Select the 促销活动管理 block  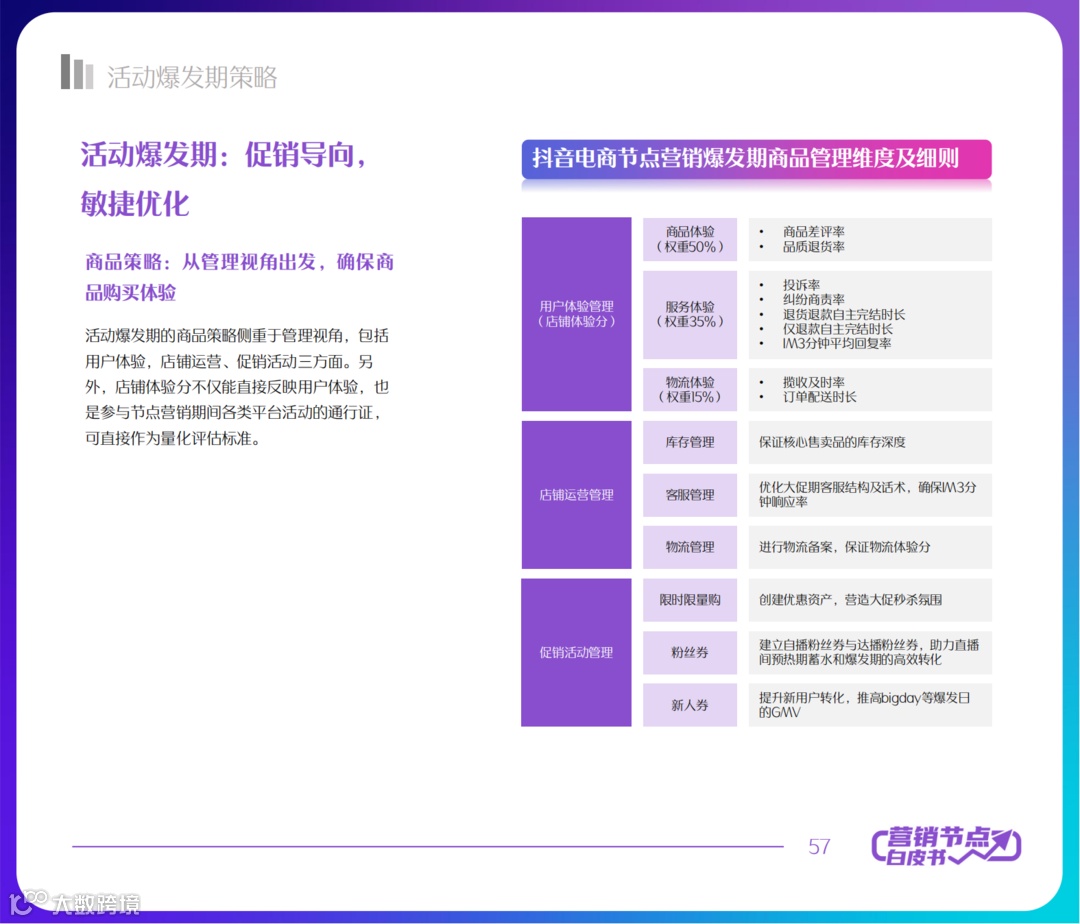pyautogui.click(x=577, y=652)
